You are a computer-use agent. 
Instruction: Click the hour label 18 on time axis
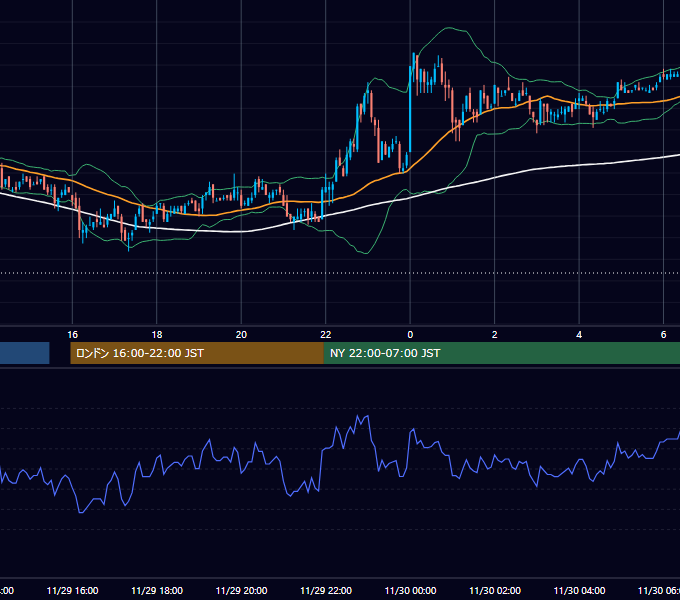[x=157, y=335]
